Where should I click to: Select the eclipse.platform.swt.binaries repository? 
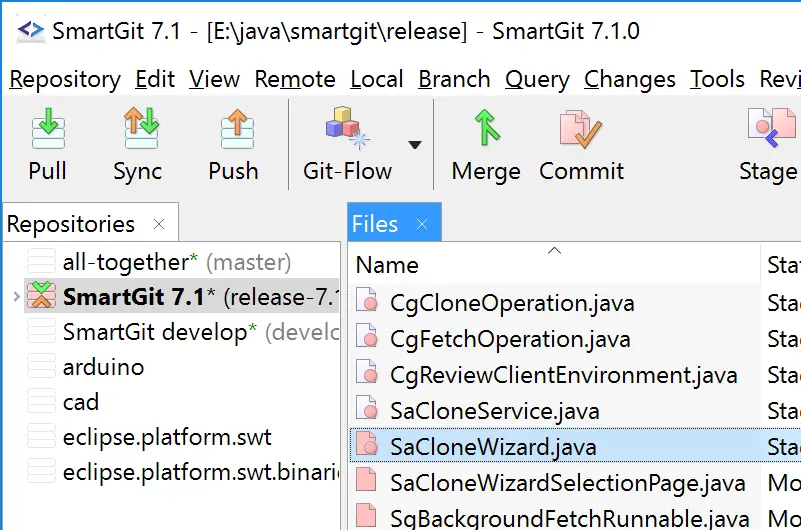pos(200,472)
